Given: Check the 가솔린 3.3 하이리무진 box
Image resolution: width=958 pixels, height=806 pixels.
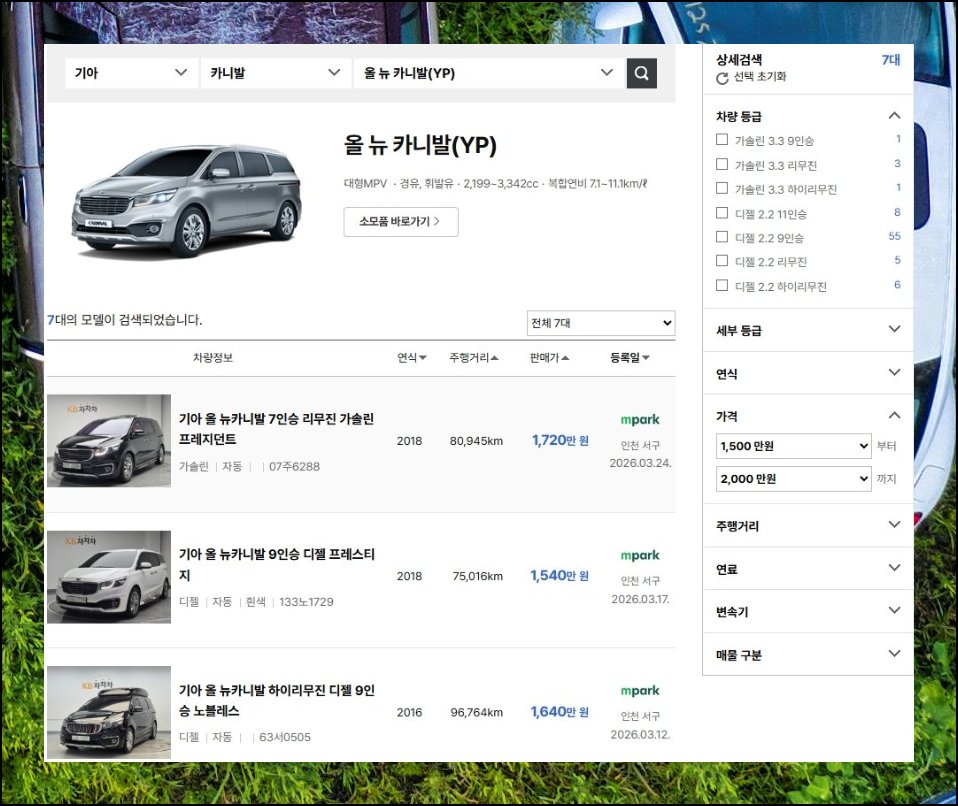Looking at the screenshot, I should 722,188.
